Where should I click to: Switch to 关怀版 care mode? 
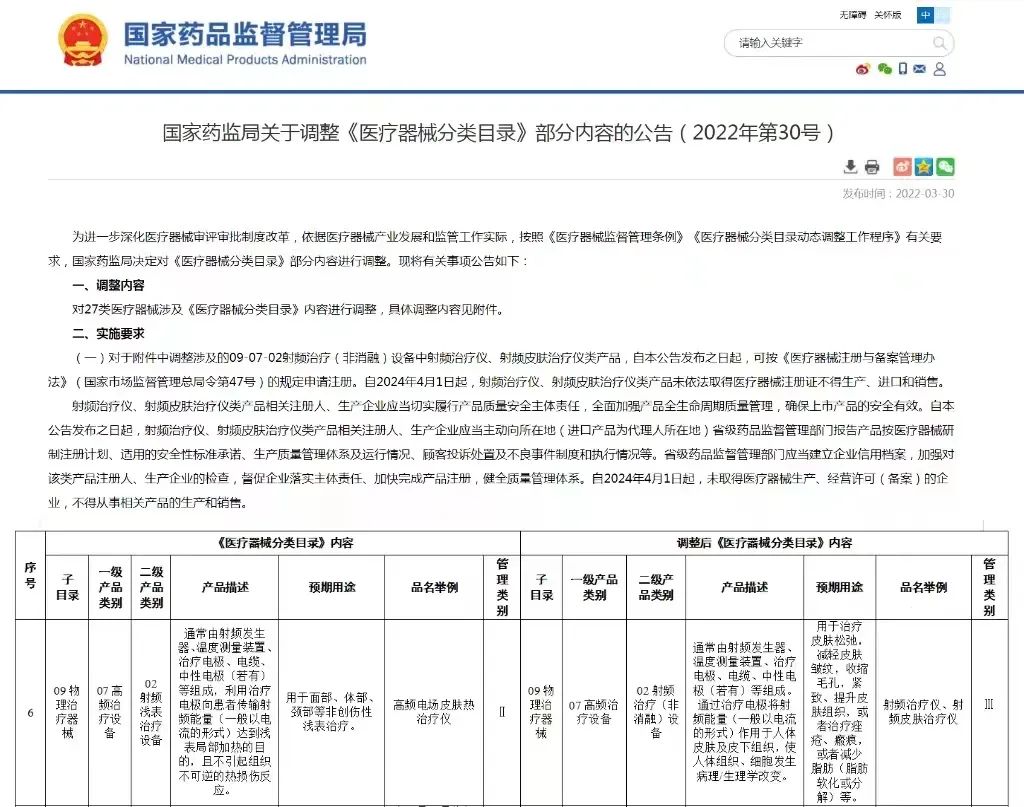coord(888,15)
